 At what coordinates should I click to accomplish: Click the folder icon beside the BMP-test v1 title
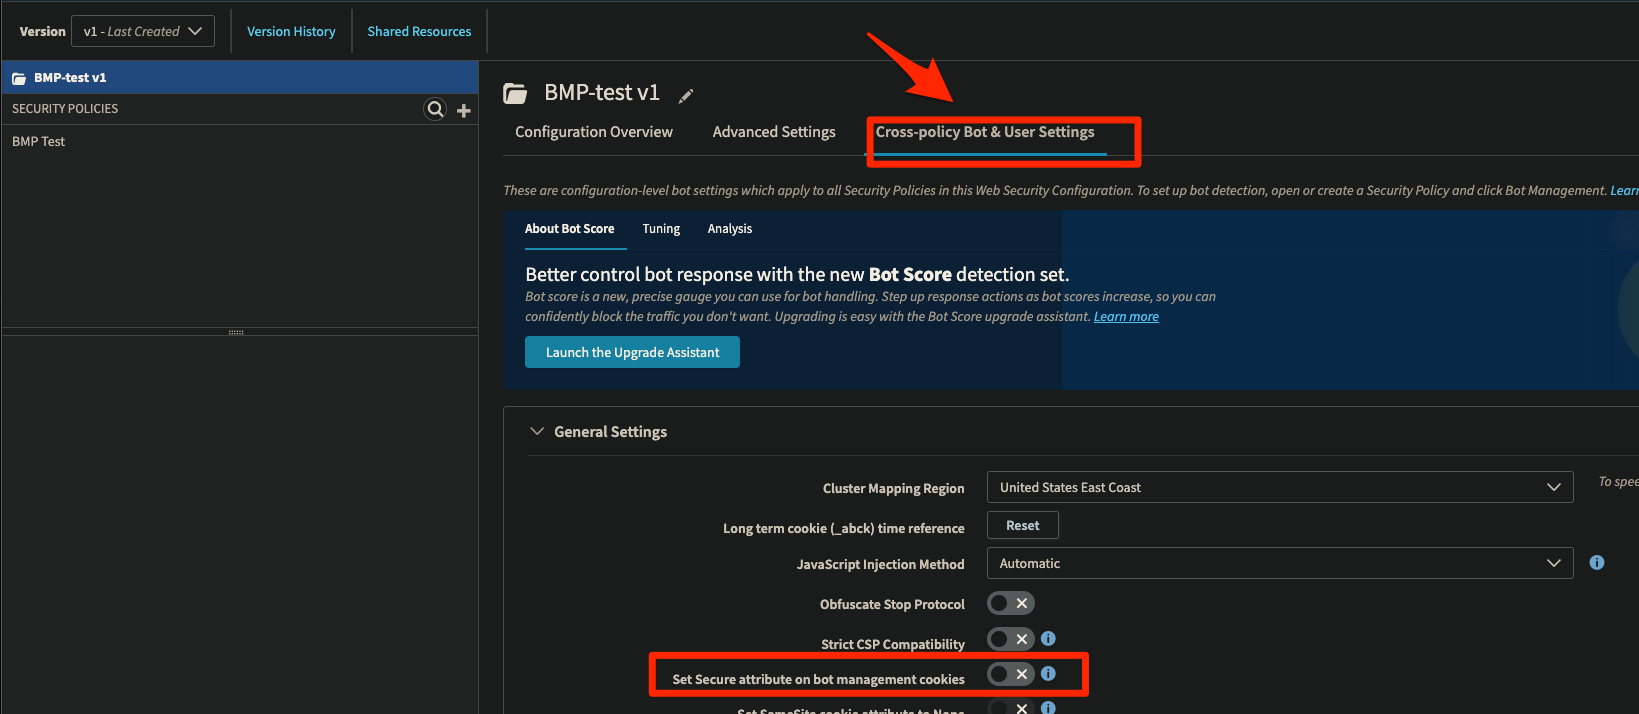pos(515,94)
